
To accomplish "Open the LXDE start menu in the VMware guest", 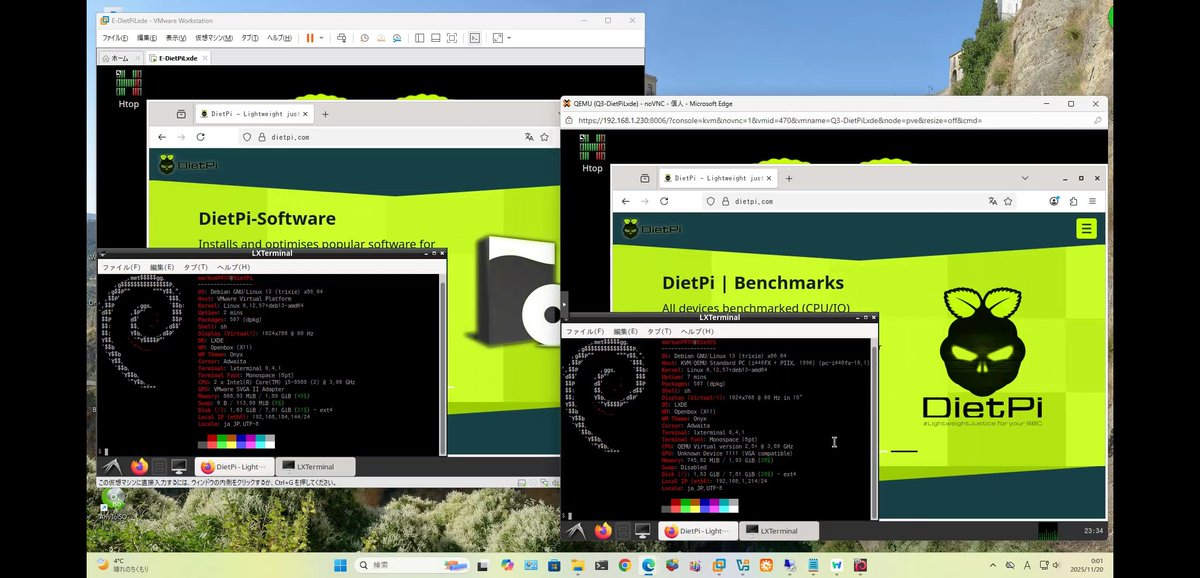I will (113, 466).
